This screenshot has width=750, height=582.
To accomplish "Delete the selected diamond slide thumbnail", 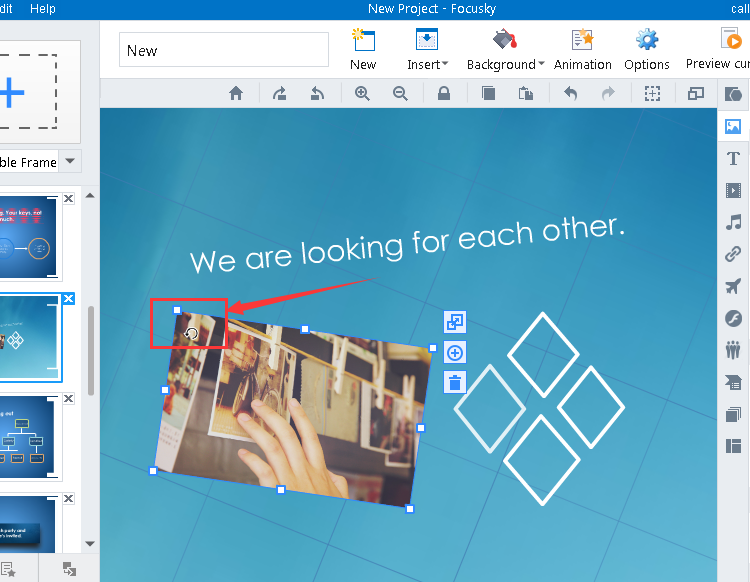I will (69, 298).
